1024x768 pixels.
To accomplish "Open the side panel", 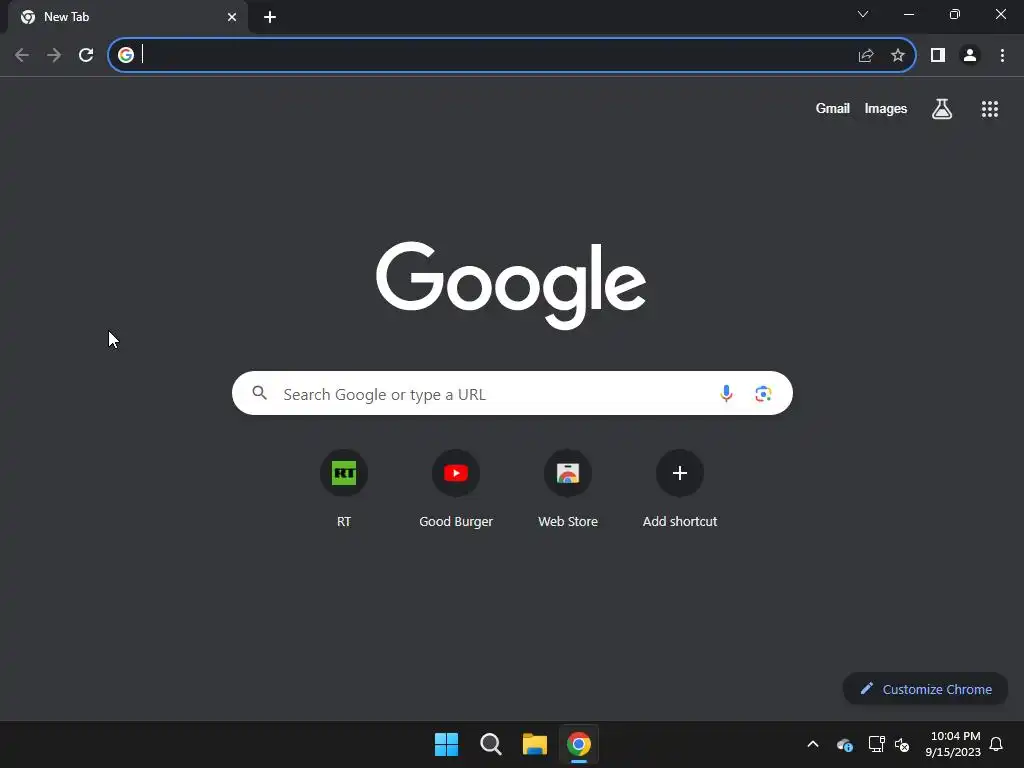I will [938, 56].
